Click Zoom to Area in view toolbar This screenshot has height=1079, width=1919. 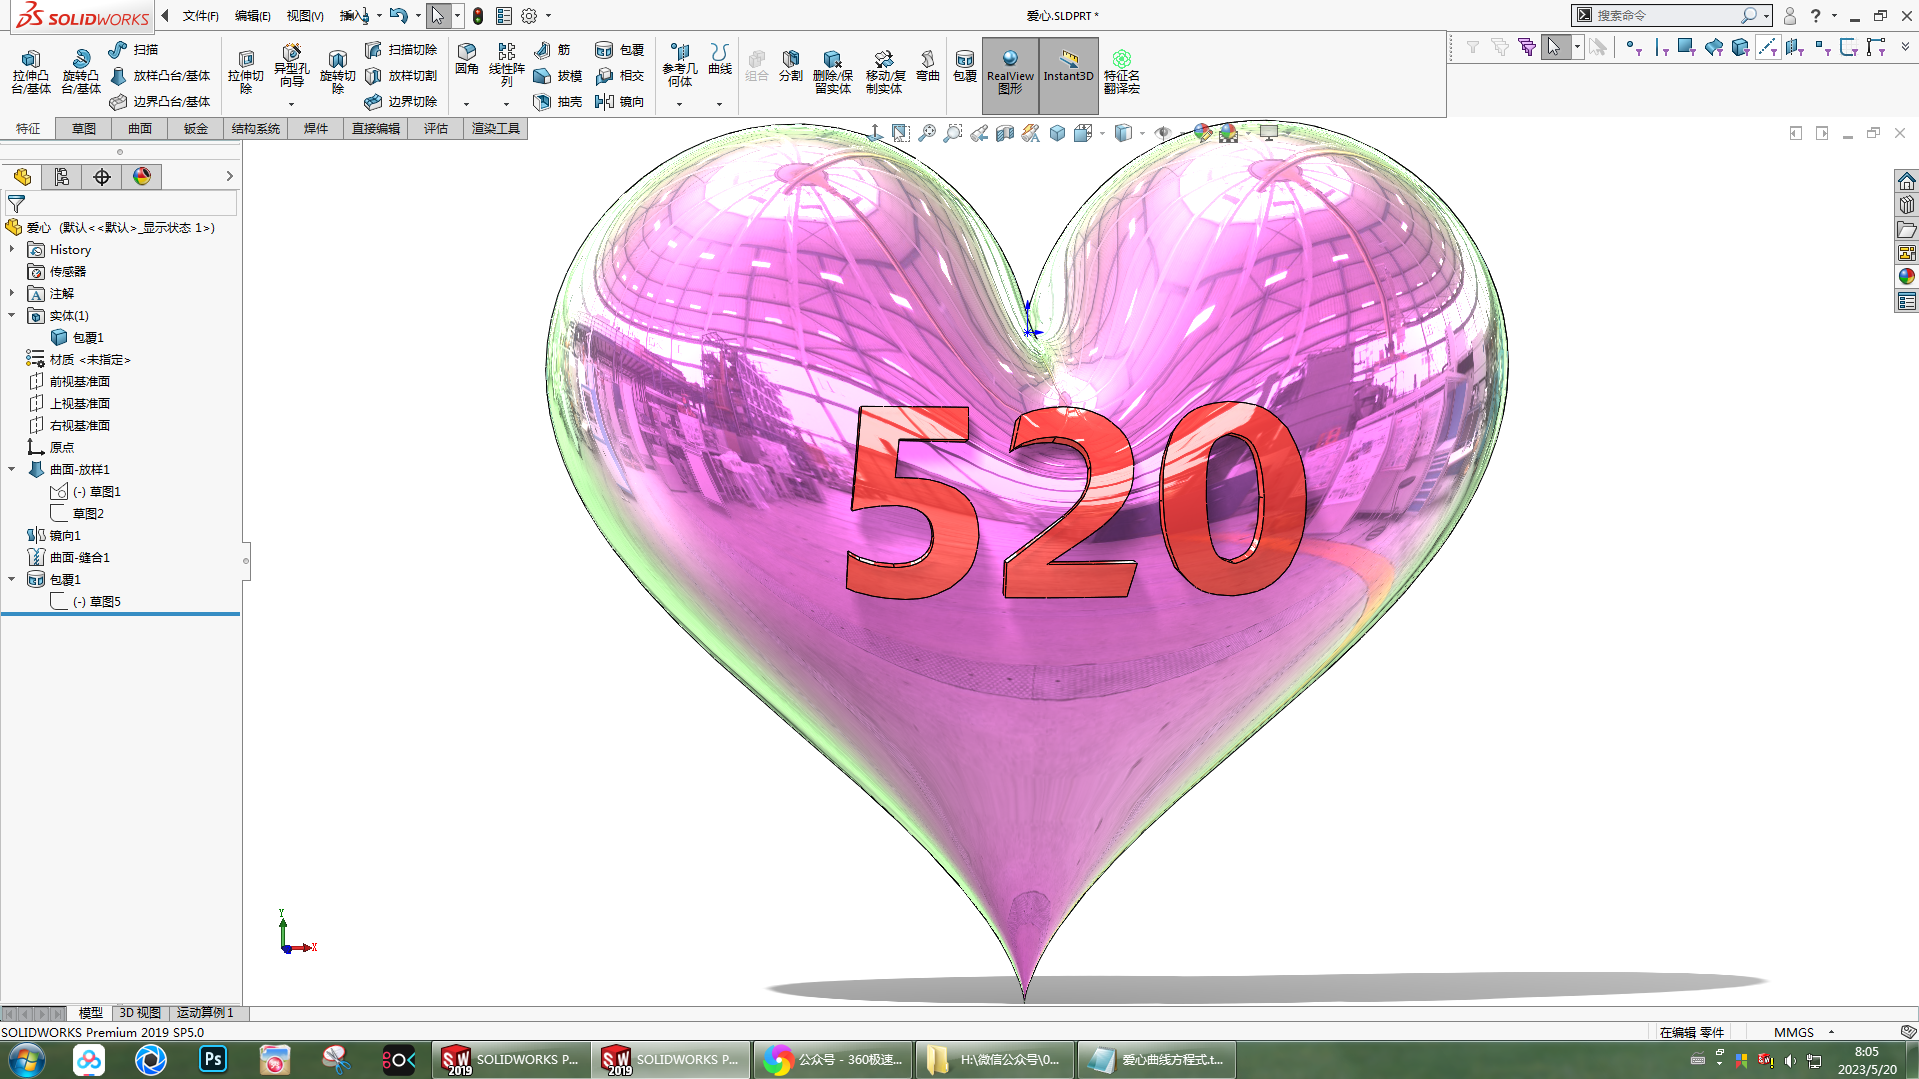953,133
